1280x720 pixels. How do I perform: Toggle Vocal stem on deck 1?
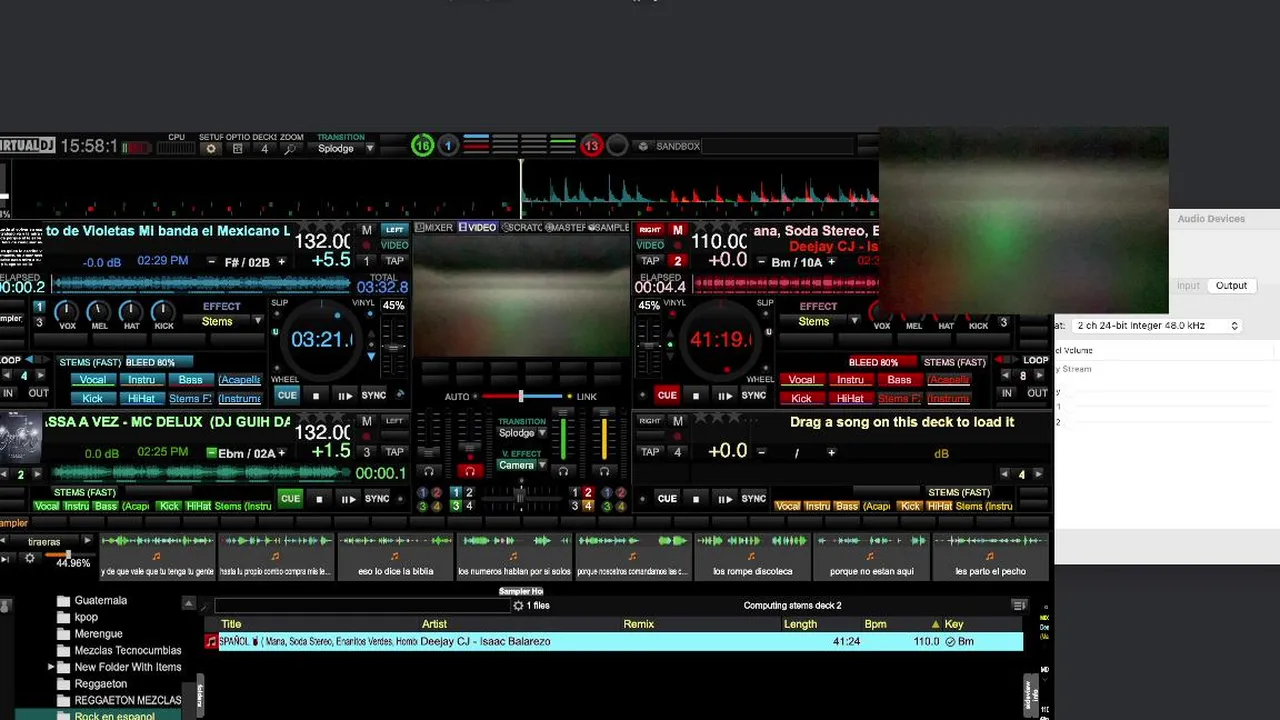[x=92, y=380]
